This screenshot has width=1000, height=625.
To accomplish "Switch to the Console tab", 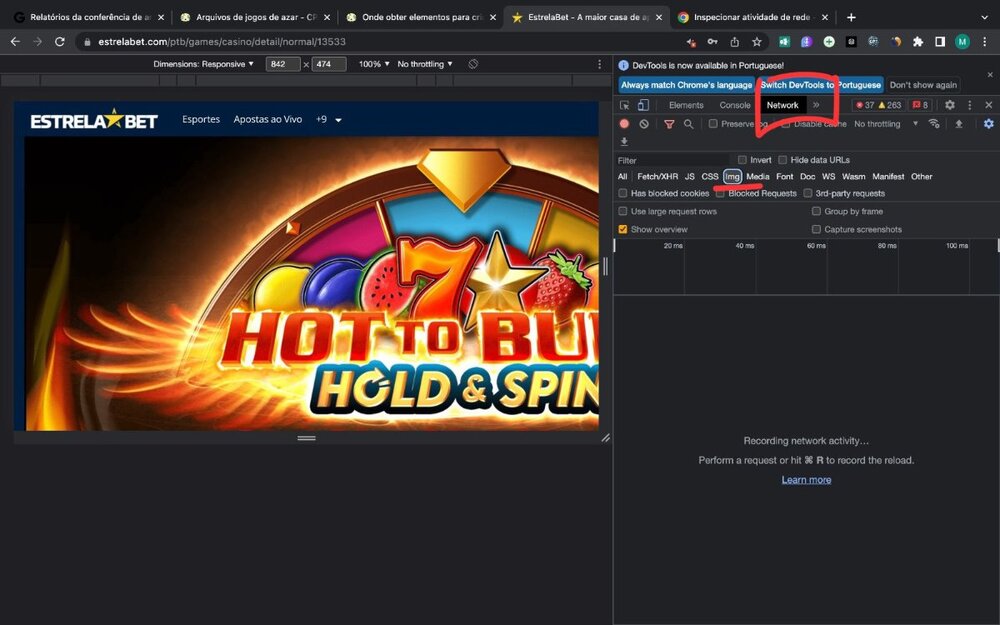I will click(735, 105).
